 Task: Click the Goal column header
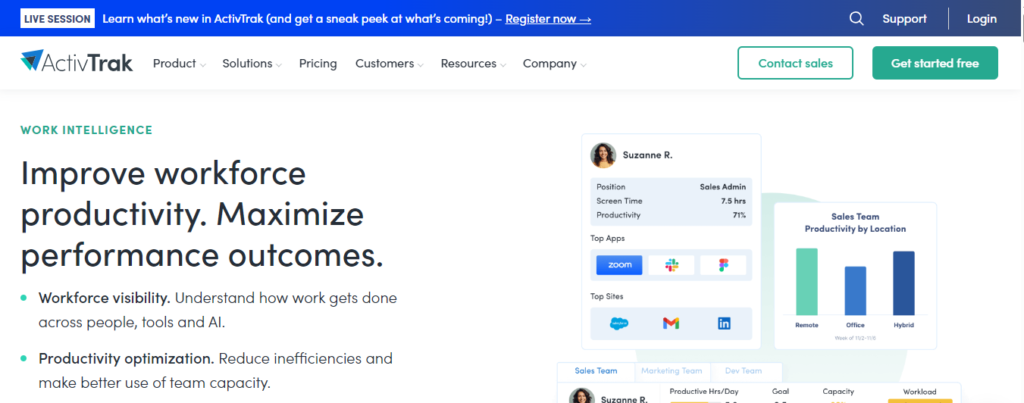(780, 391)
